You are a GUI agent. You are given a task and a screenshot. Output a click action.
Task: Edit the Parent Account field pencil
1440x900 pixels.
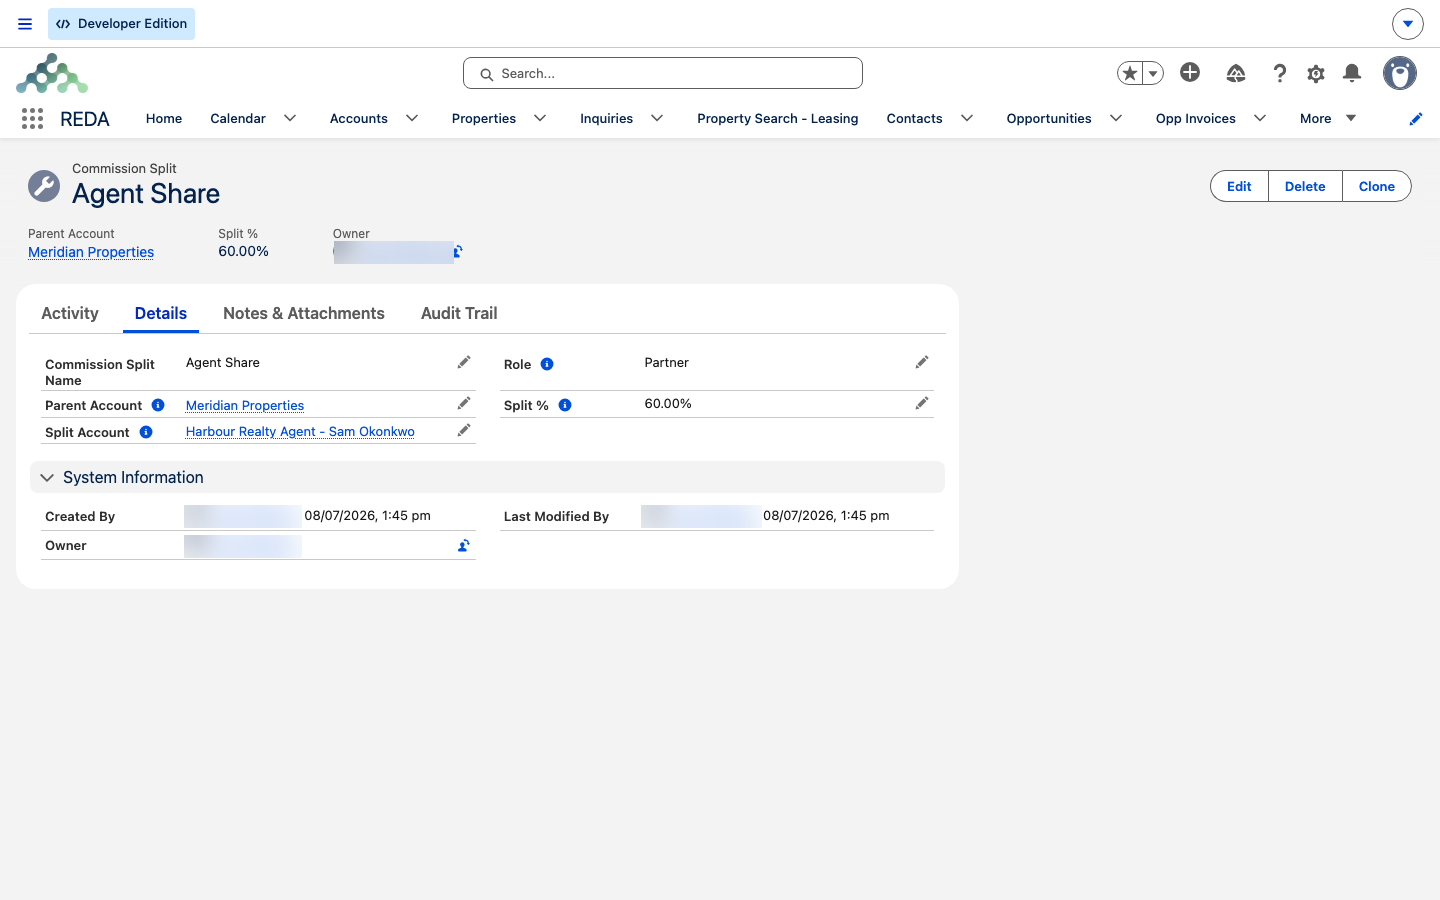click(x=464, y=403)
